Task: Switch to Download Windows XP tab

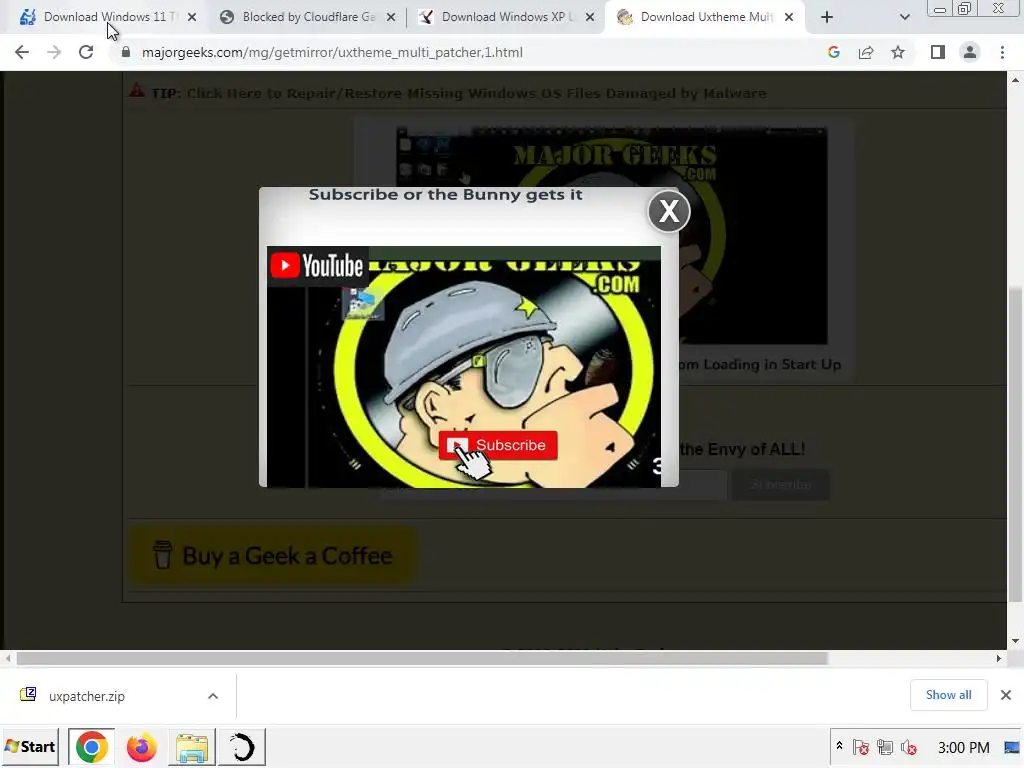Action: 507,17
